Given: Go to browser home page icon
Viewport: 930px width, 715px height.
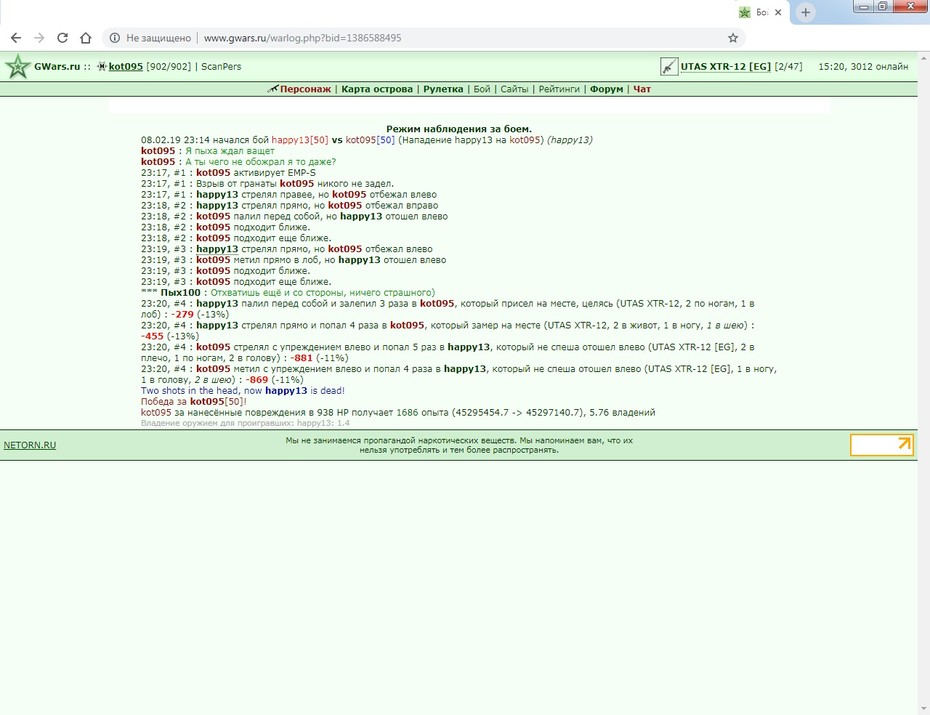Looking at the screenshot, I should click(x=85, y=38).
